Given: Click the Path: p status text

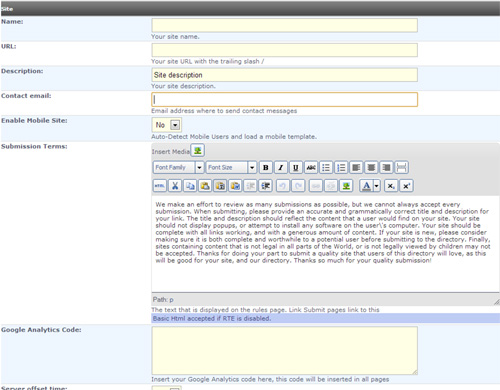Looking at the screenshot, I should pyautogui.click(x=163, y=299).
